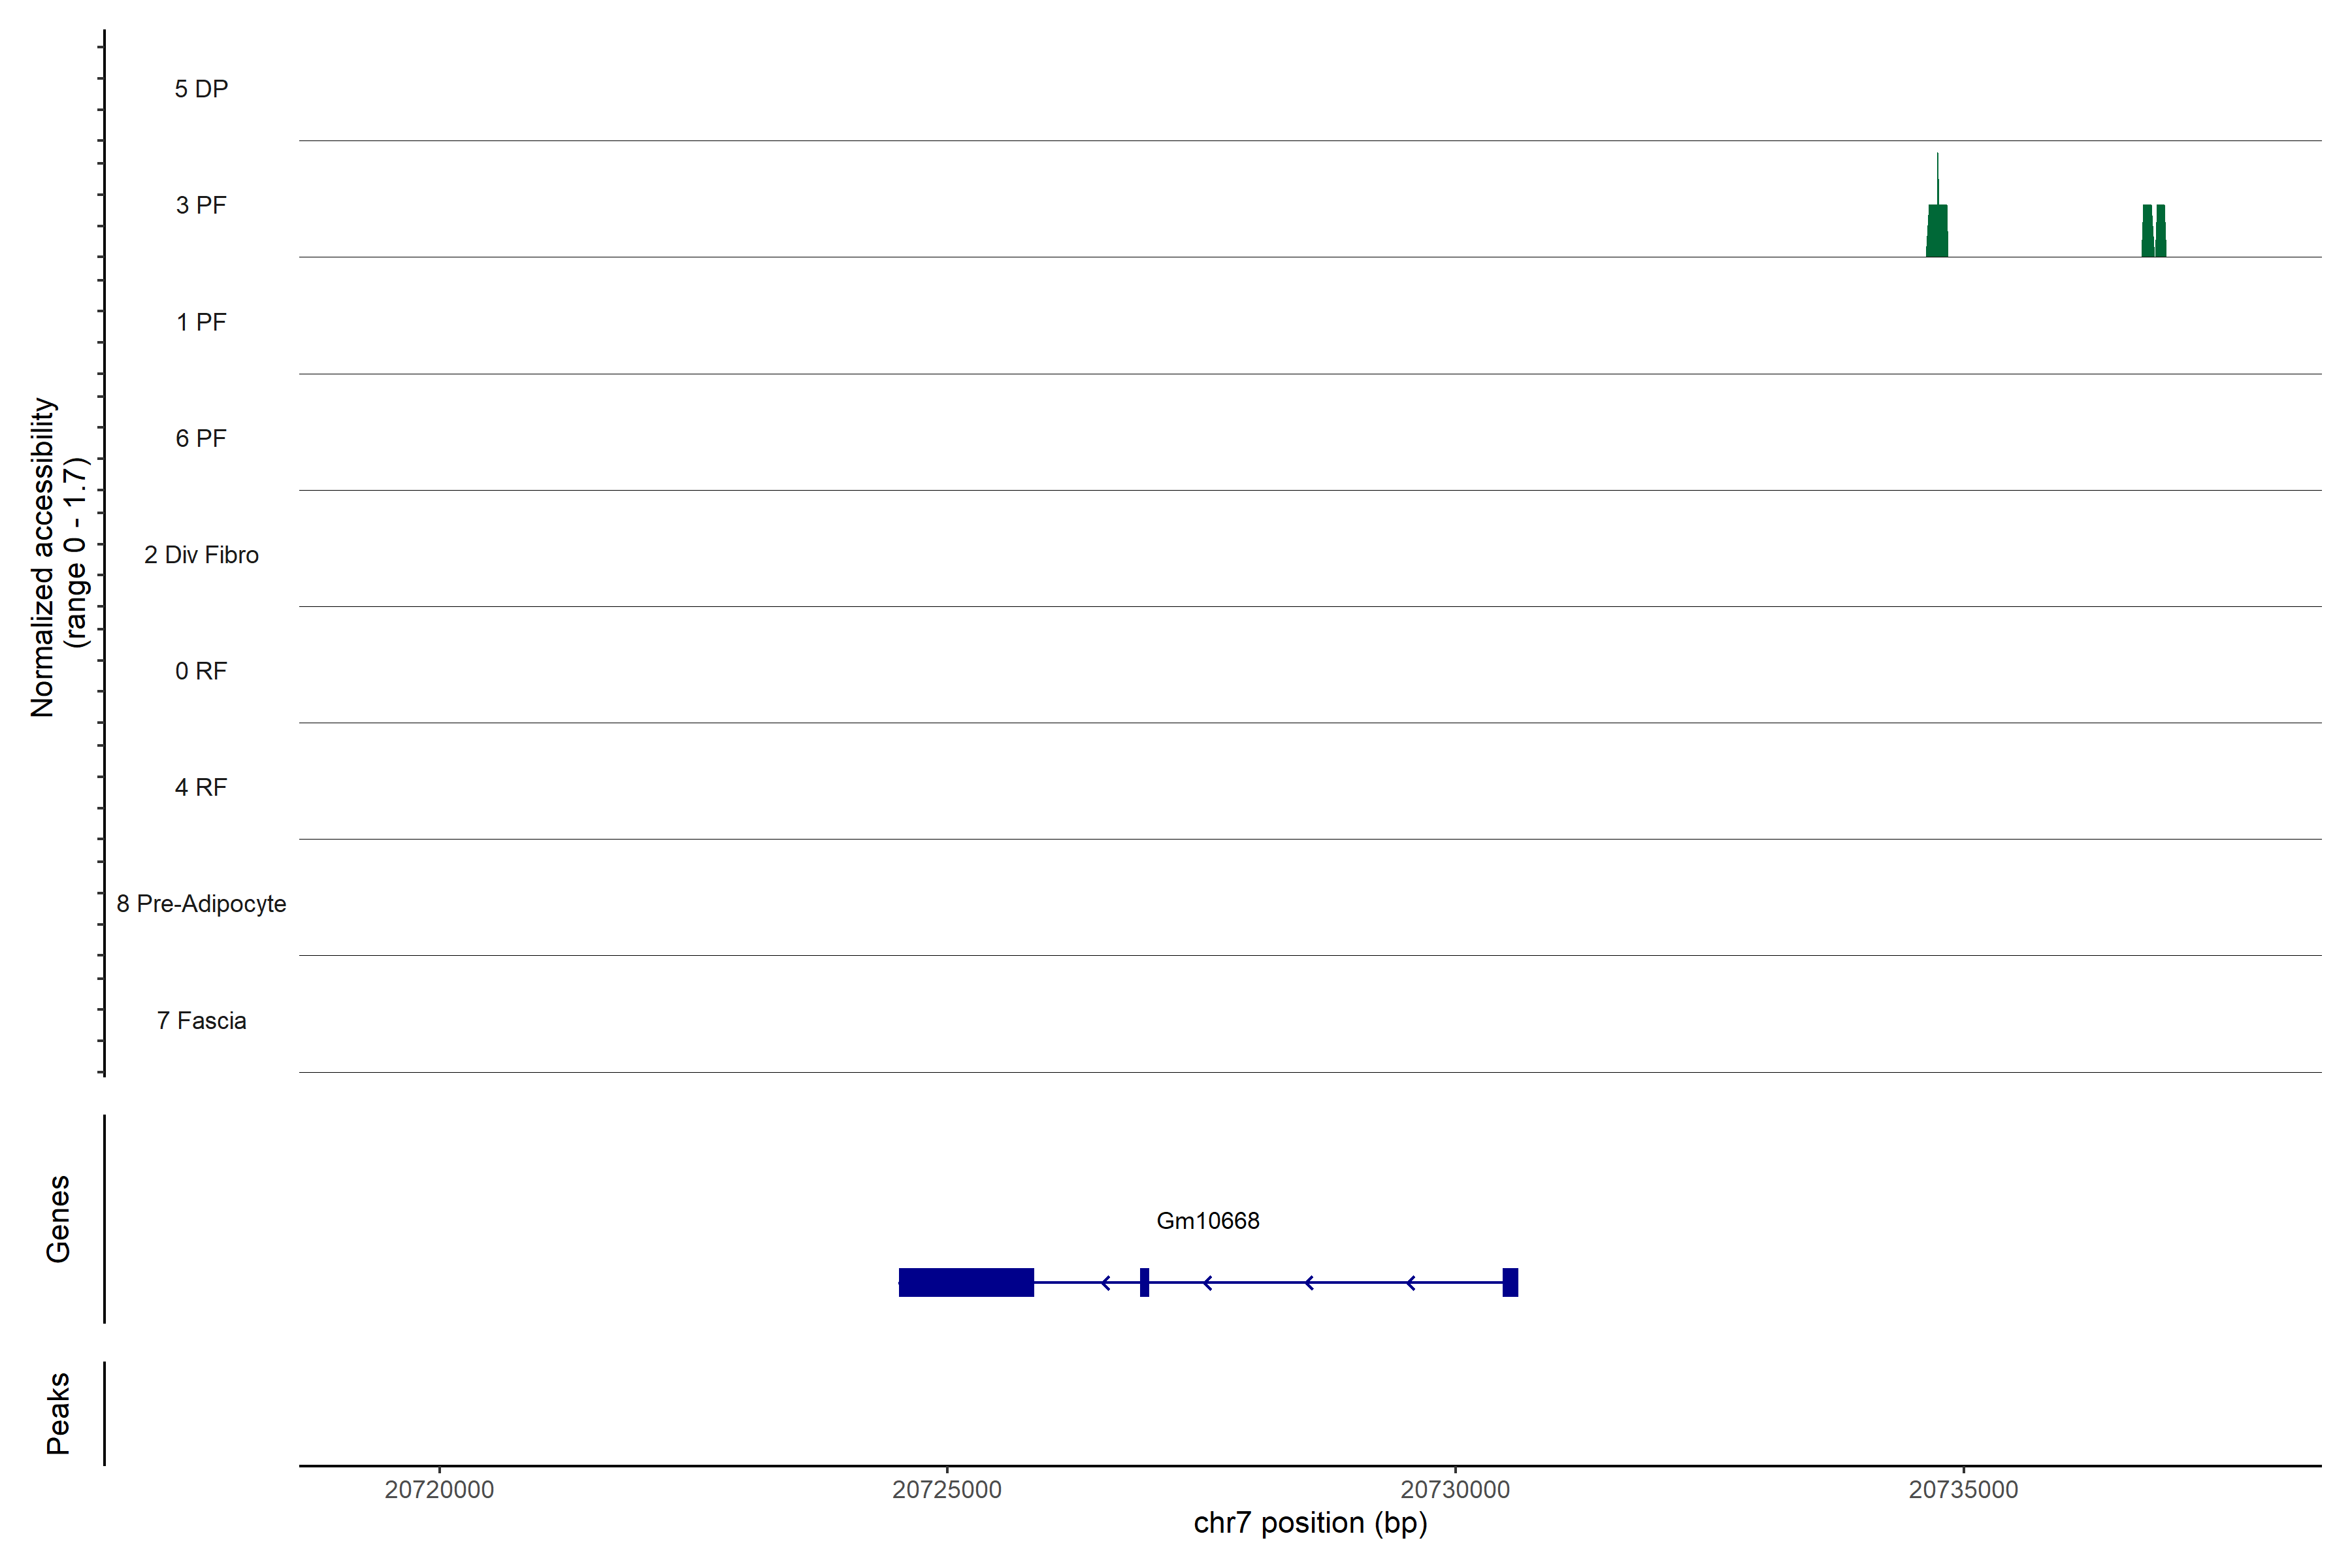Click the 20735000 axis tick label
Image resolution: width=2352 pixels, height=1568 pixels.
1963,1490
